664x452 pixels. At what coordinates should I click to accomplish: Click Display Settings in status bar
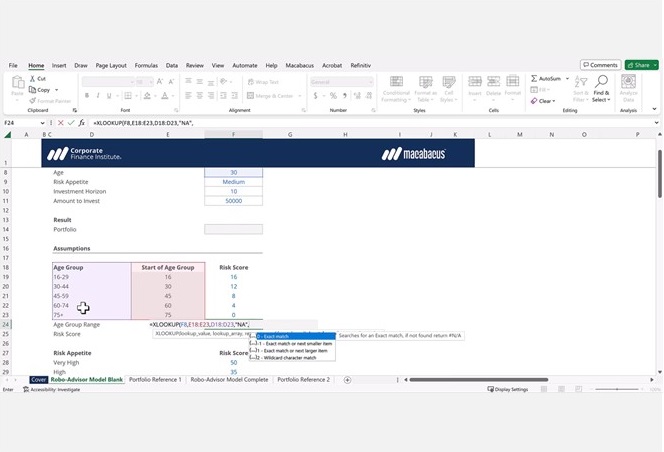pos(508,389)
